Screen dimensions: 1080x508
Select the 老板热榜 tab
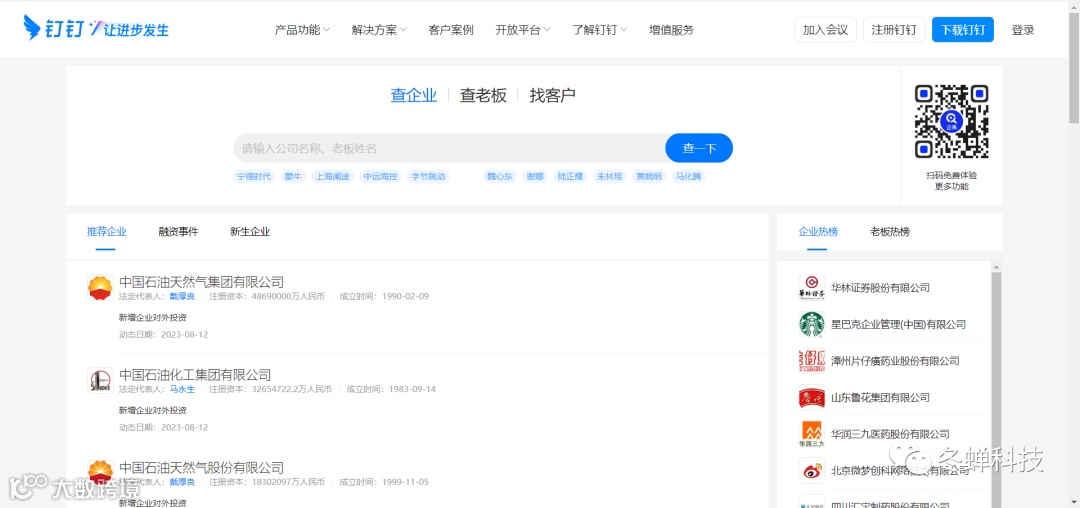click(890, 231)
